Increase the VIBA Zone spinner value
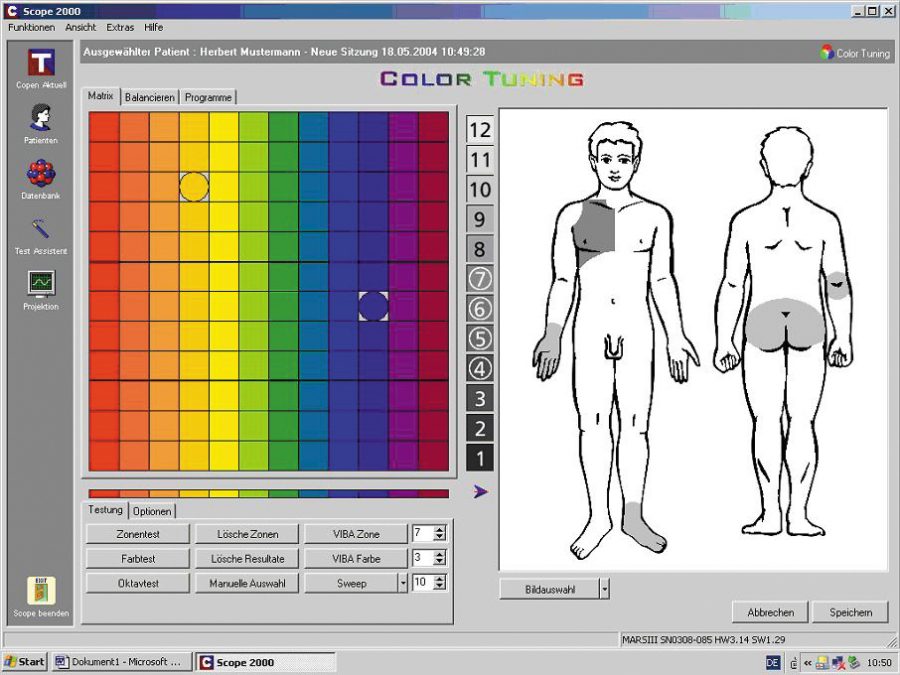Image resolution: width=900 pixels, height=675 pixels. click(x=439, y=529)
